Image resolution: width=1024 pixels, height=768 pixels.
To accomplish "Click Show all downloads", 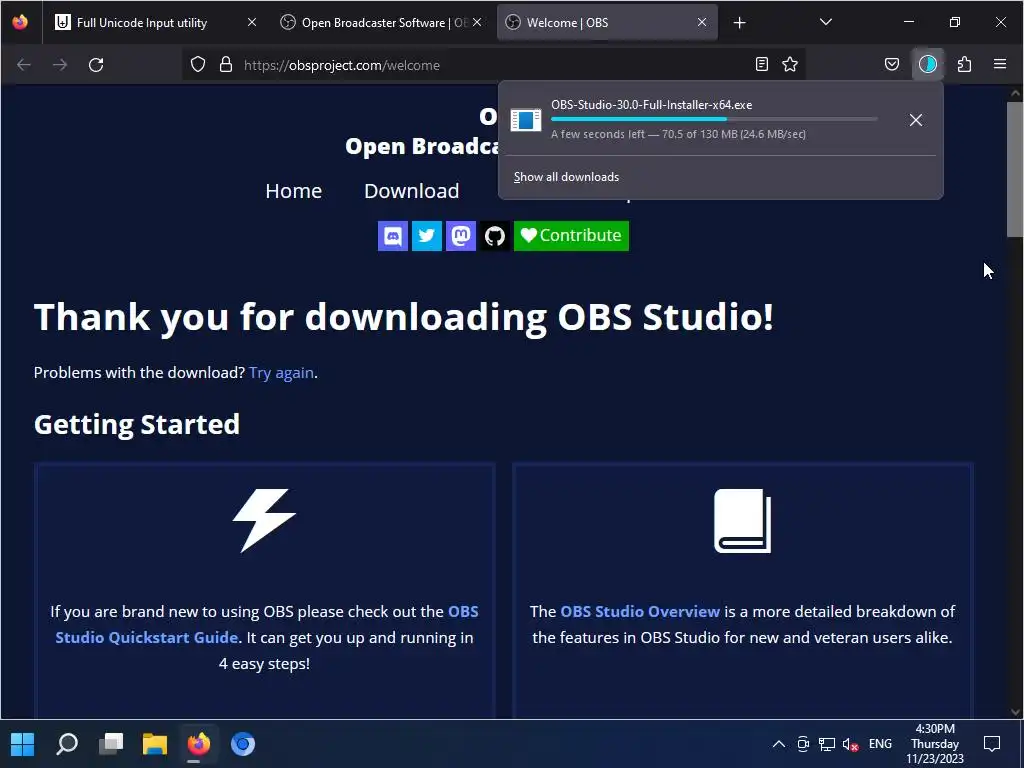I will coord(566,177).
